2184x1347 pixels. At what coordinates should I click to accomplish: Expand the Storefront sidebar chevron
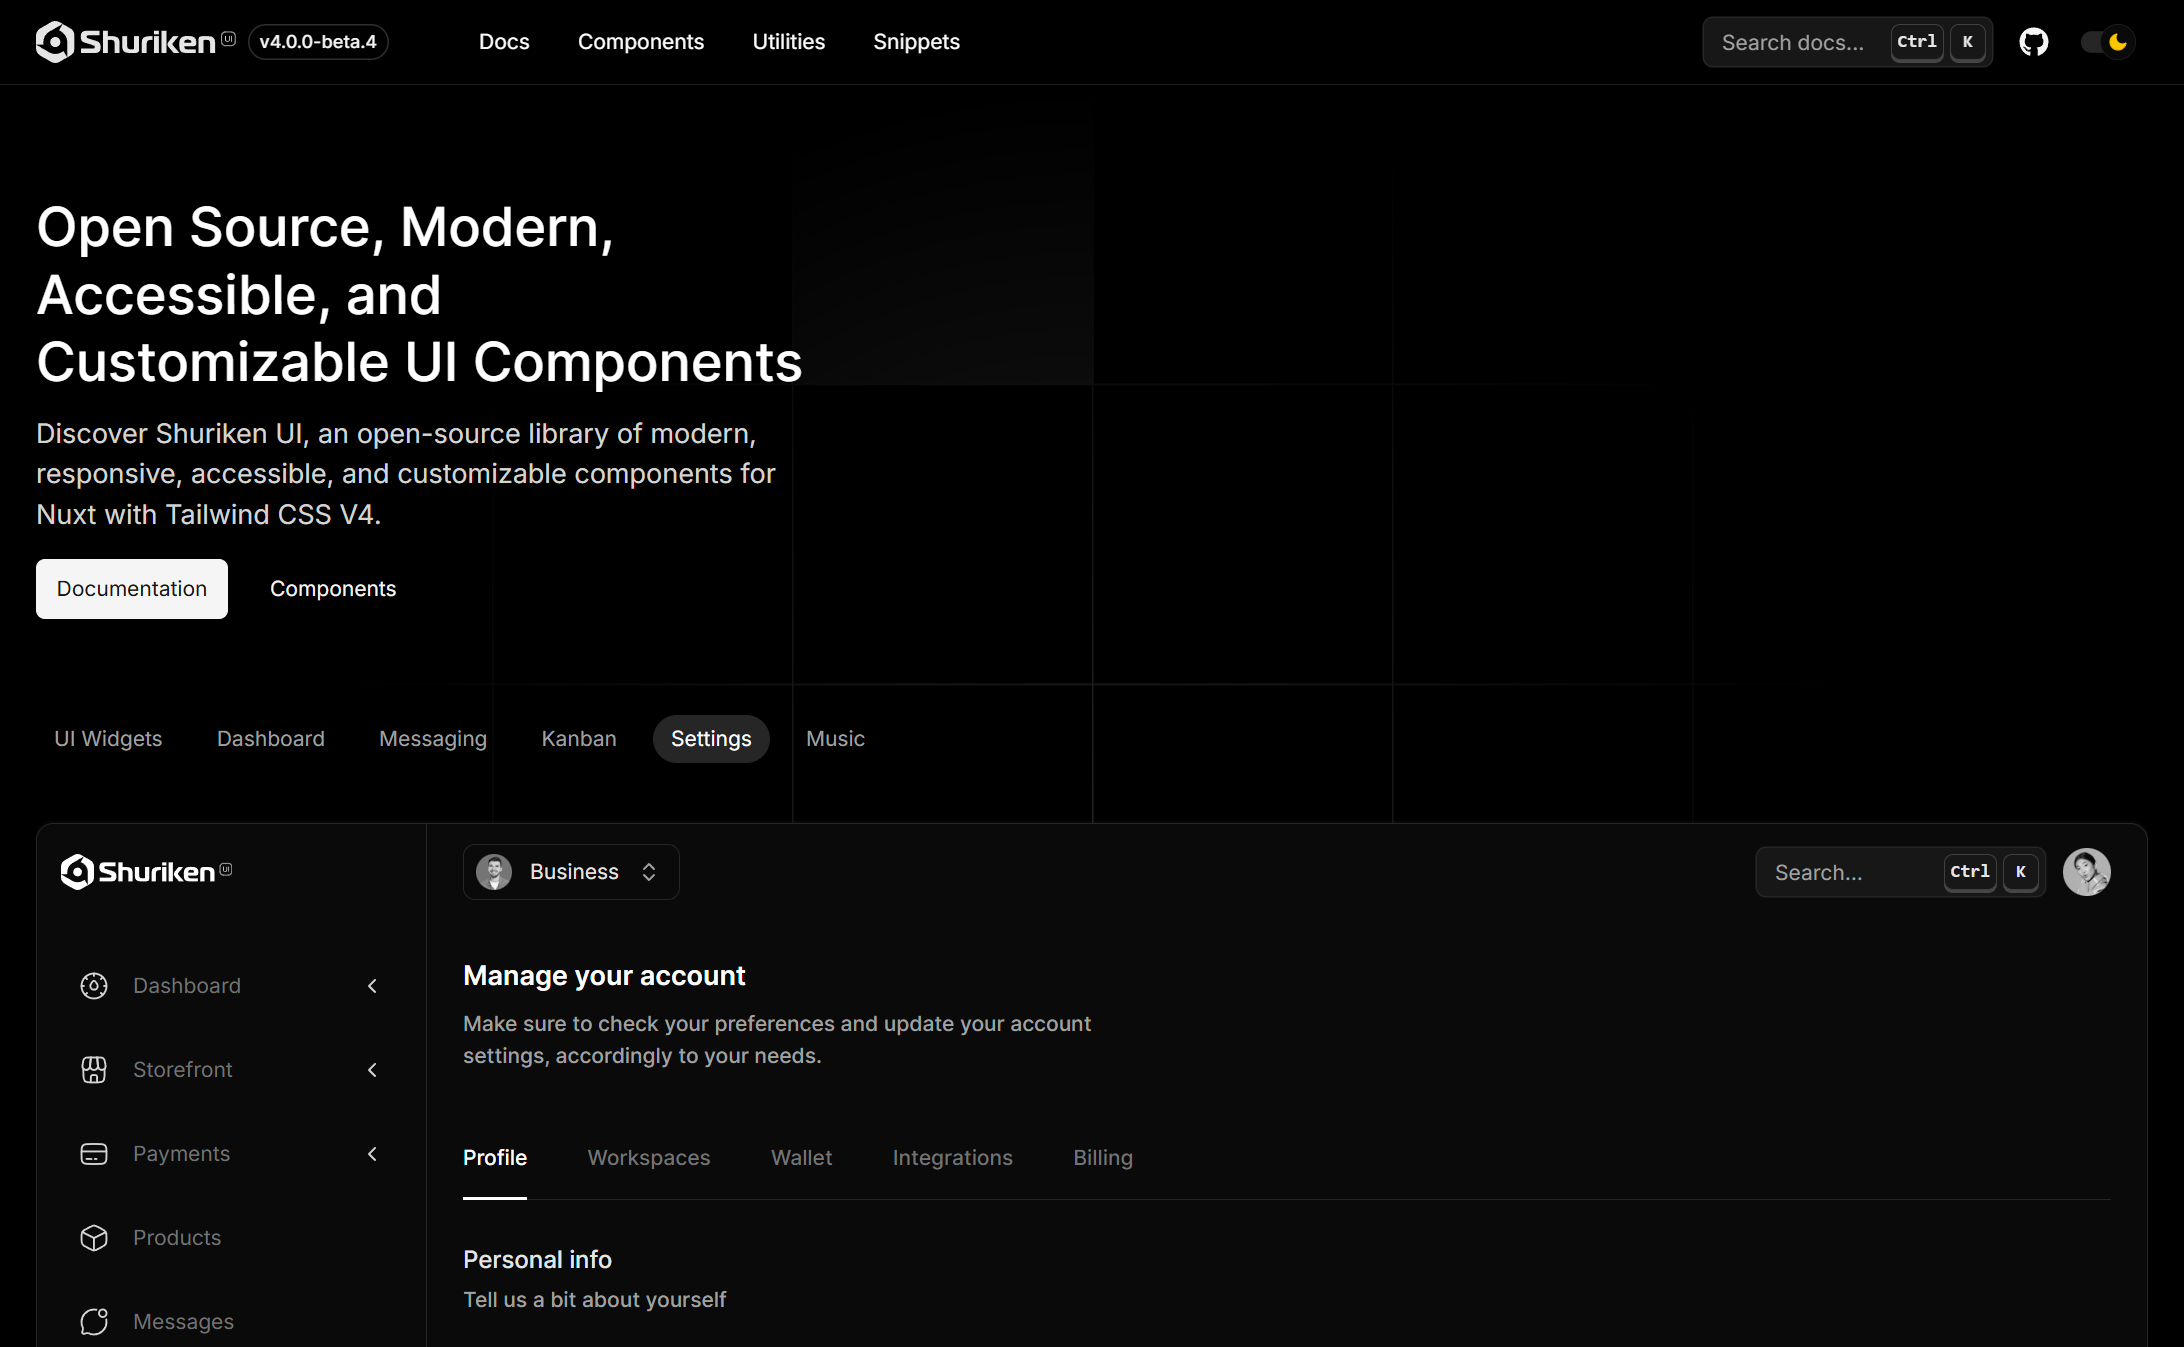(372, 1070)
